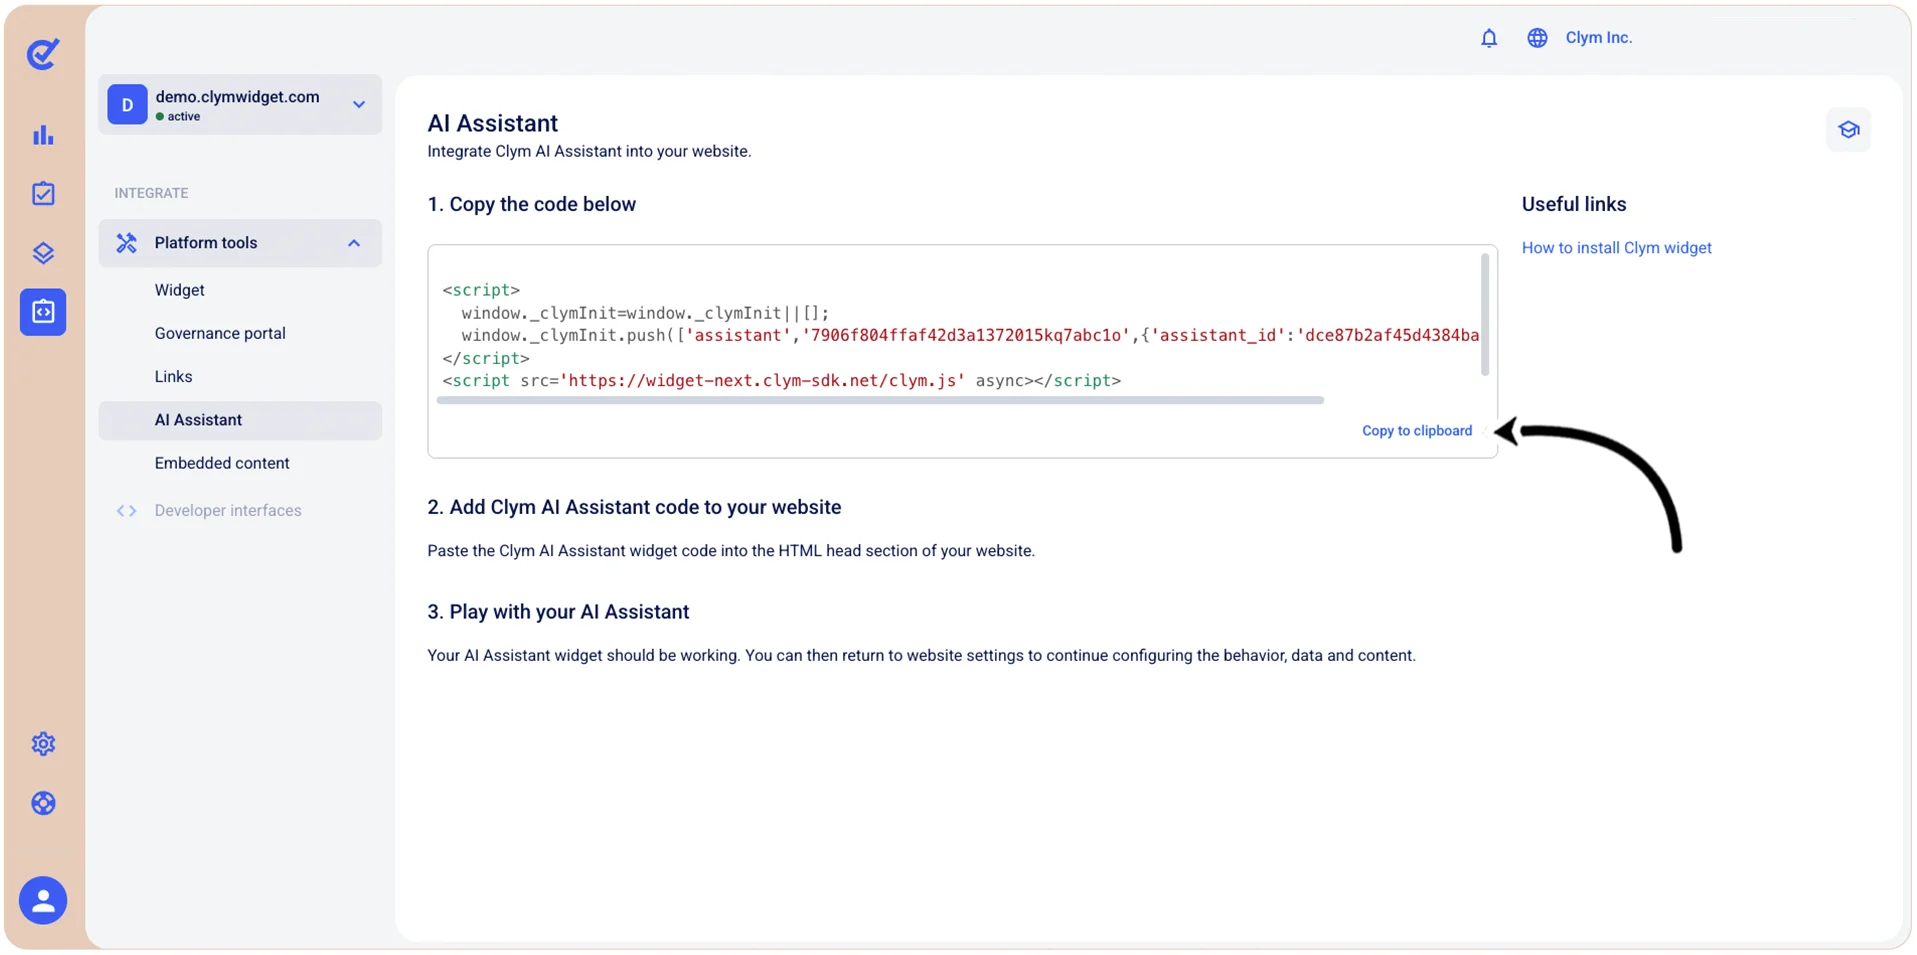1917x955 pixels.
Task: Collapse the Platform tools section
Action: 354,243
